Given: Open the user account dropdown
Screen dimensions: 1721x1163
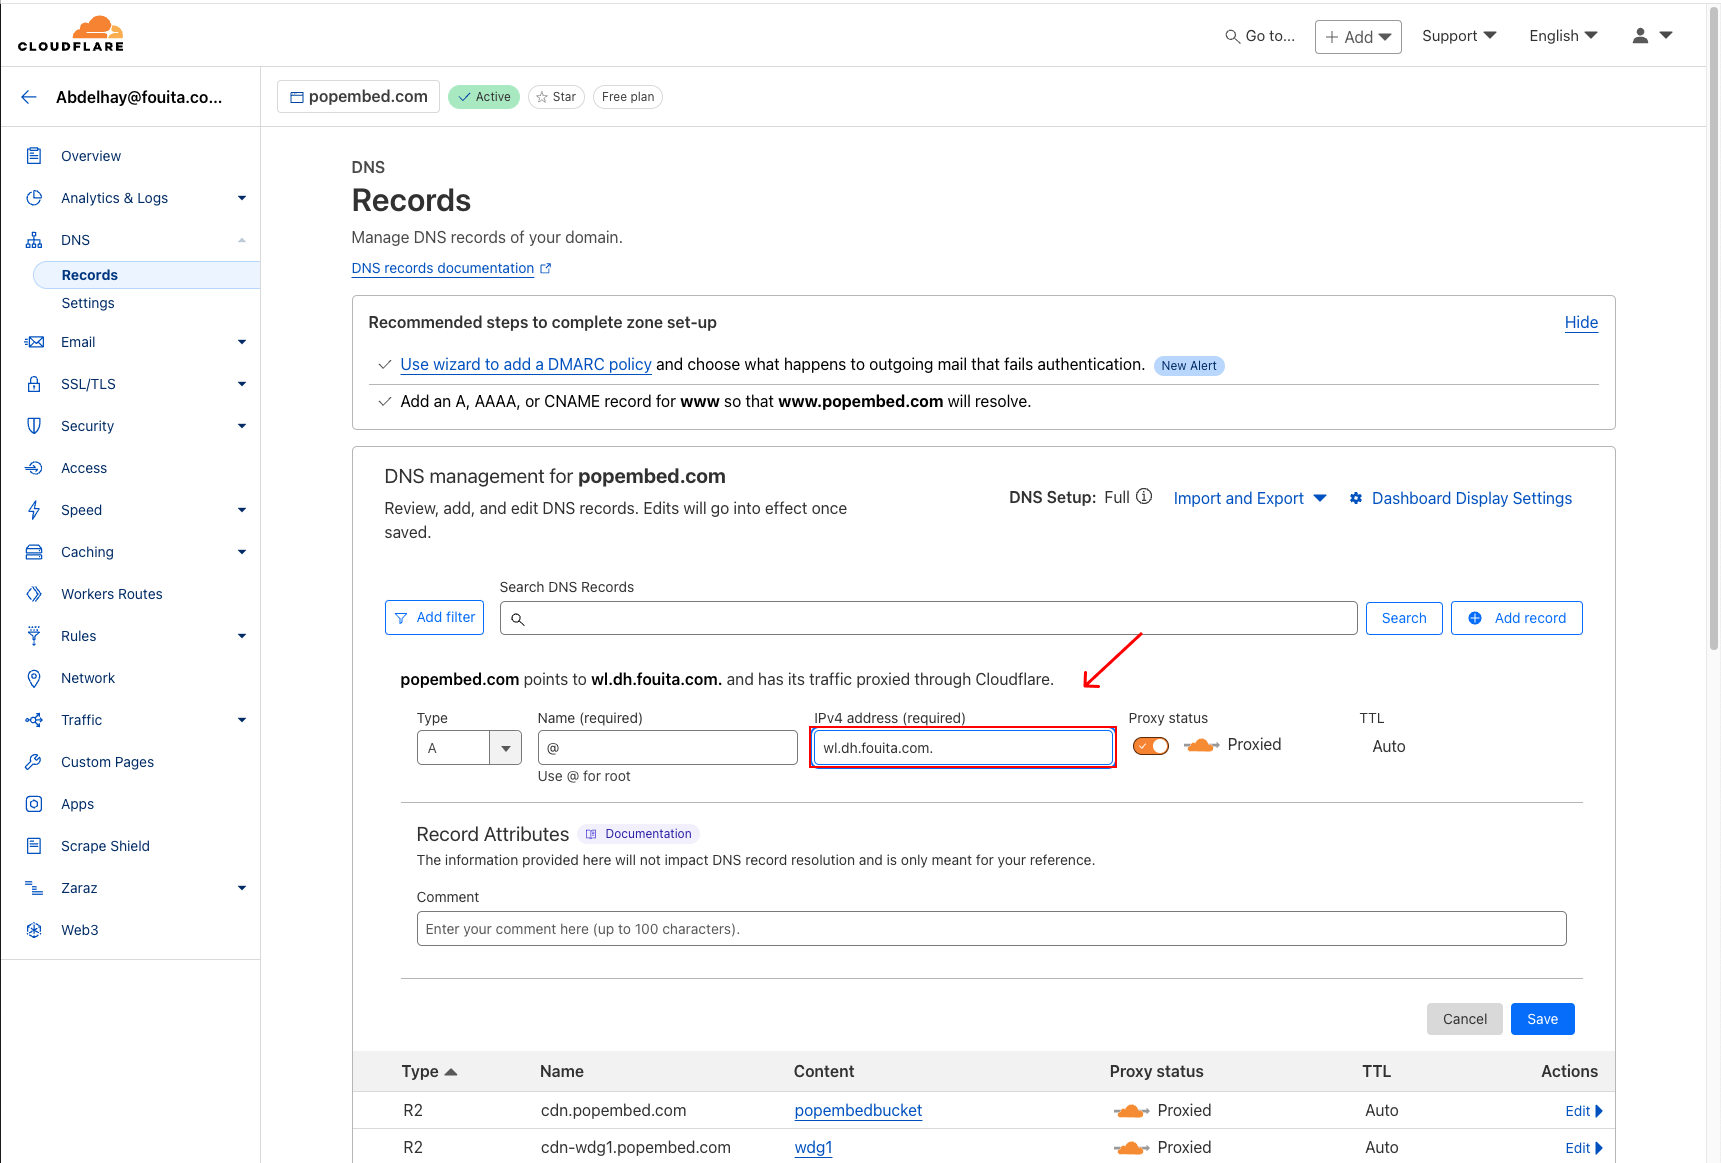Looking at the screenshot, I should point(1652,36).
